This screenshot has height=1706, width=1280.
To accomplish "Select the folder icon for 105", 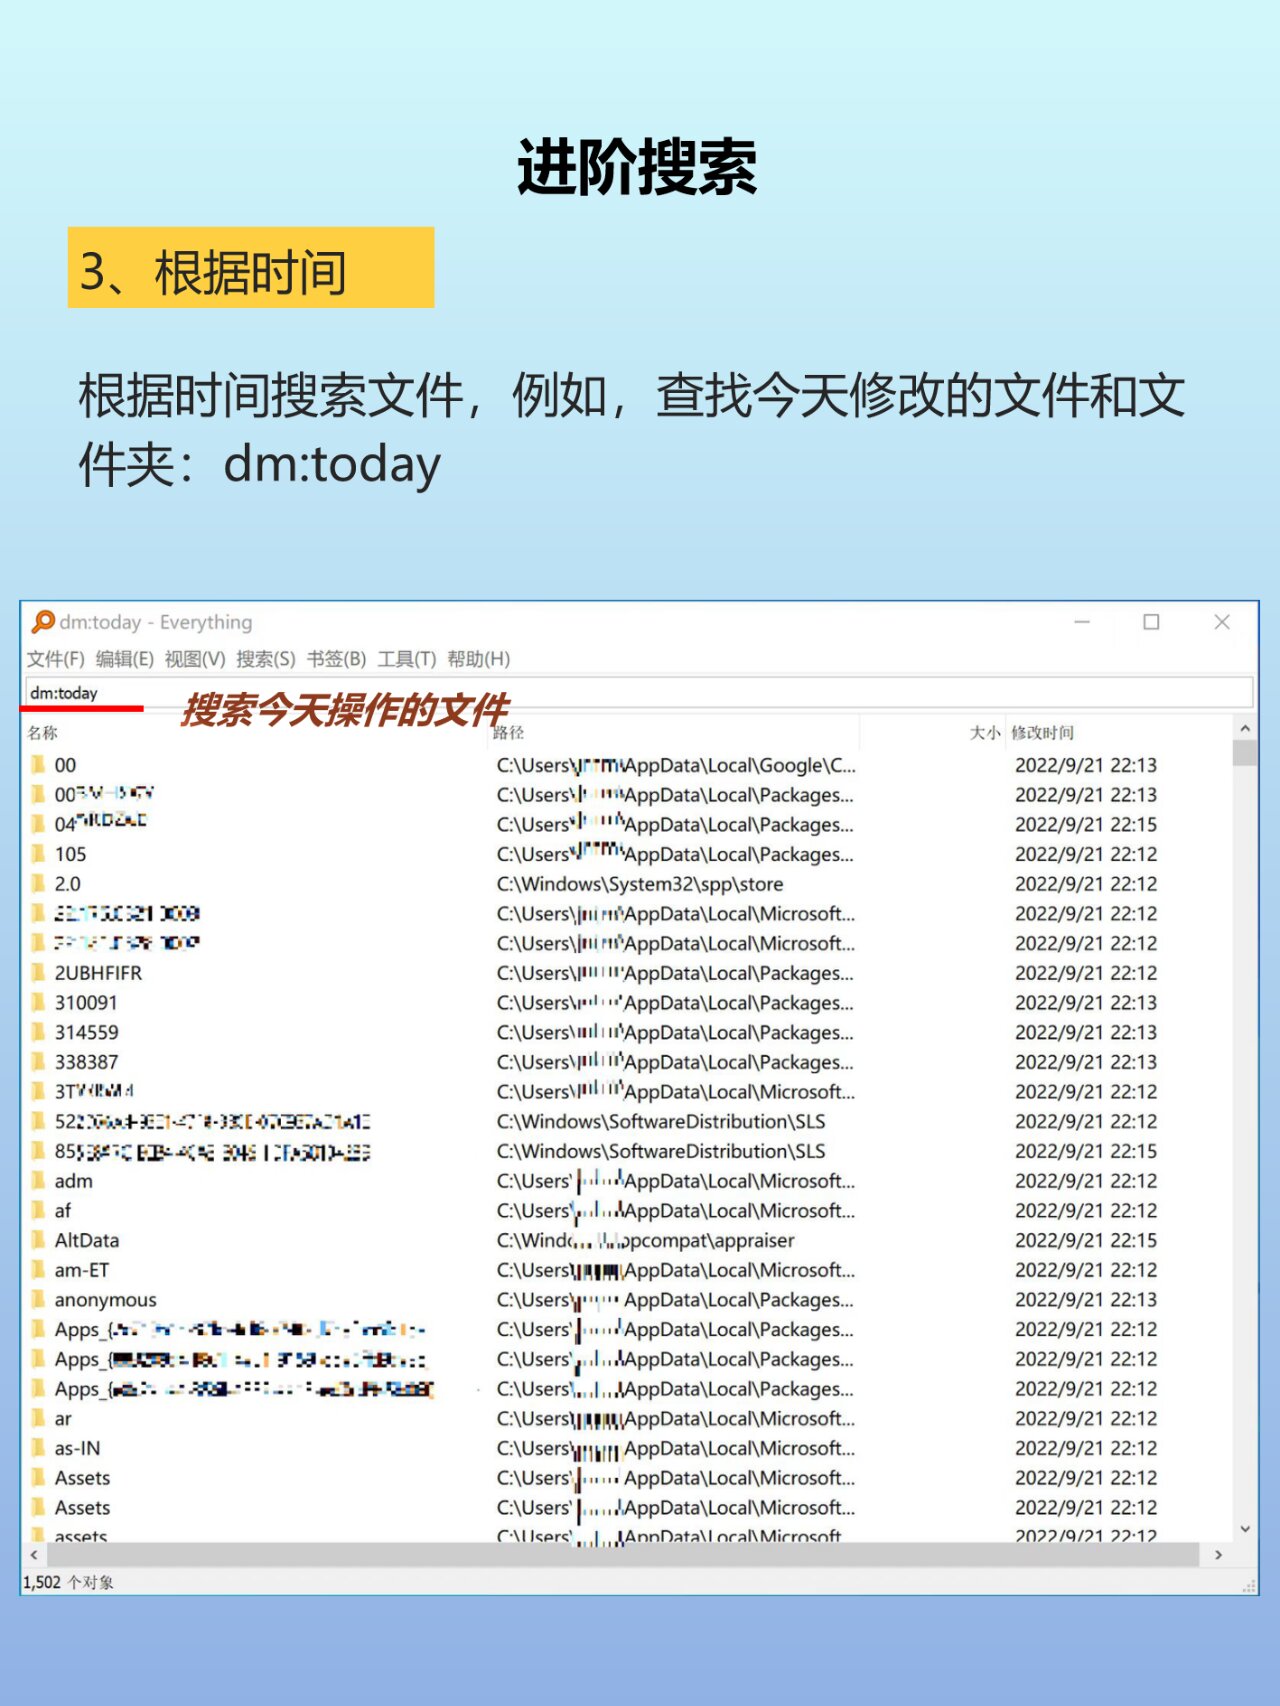I will point(38,854).
